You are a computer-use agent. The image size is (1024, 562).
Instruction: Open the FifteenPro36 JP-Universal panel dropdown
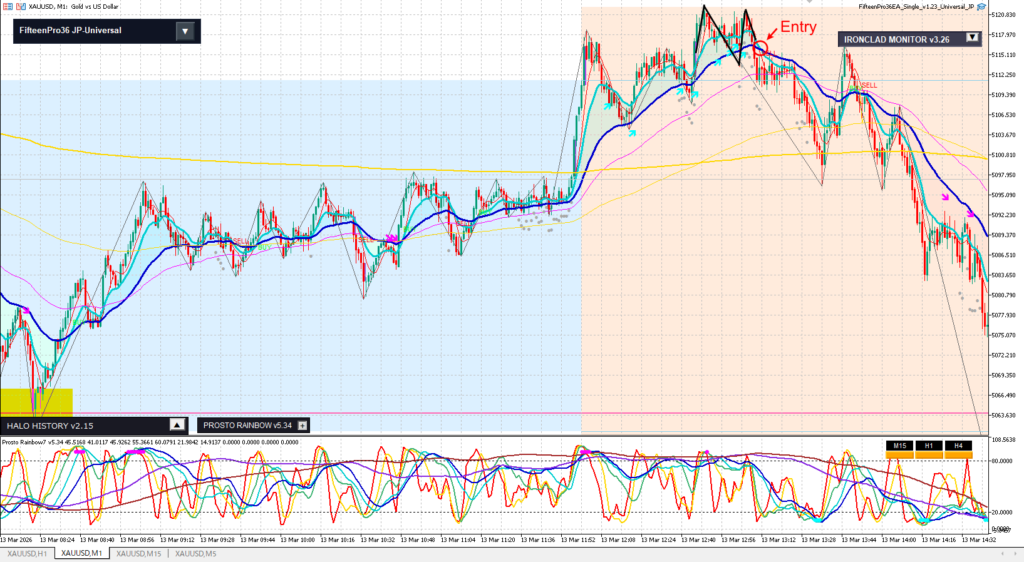coord(184,31)
